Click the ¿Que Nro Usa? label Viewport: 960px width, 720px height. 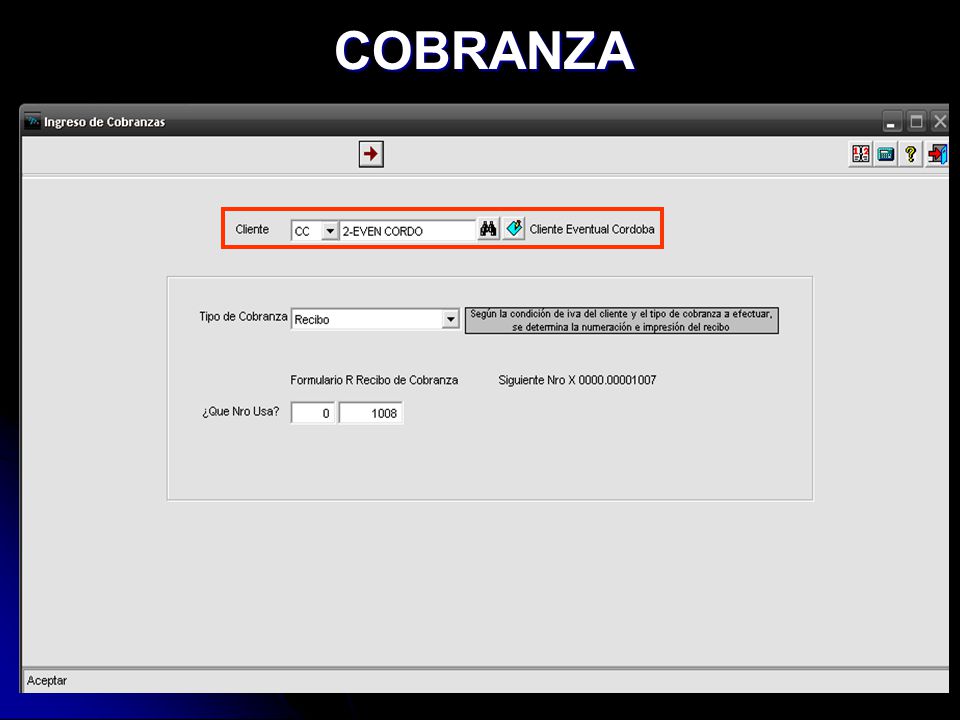pos(241,411)
